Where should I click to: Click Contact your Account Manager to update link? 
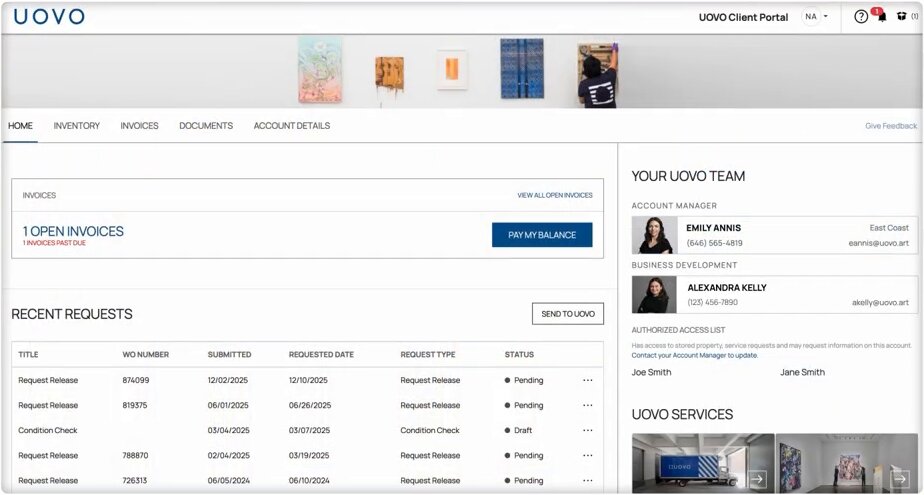pyautogui.click(x=695, y=355)
